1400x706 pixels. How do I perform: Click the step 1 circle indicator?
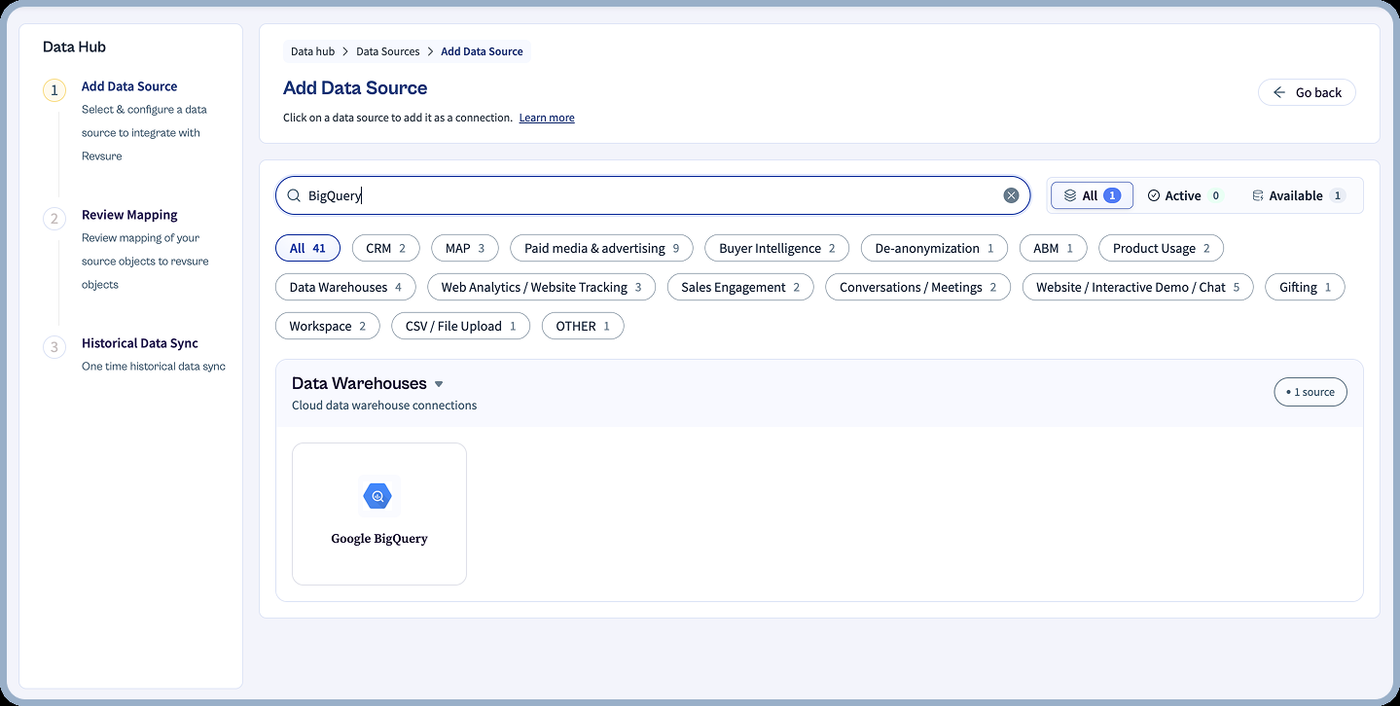point(54,90)
